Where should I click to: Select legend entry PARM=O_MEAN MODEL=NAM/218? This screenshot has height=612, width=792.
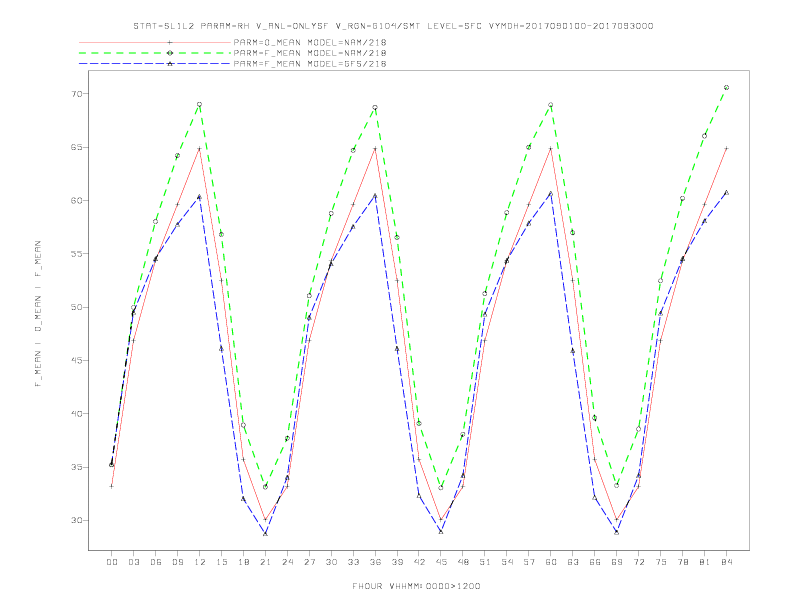tap(310, 42)
